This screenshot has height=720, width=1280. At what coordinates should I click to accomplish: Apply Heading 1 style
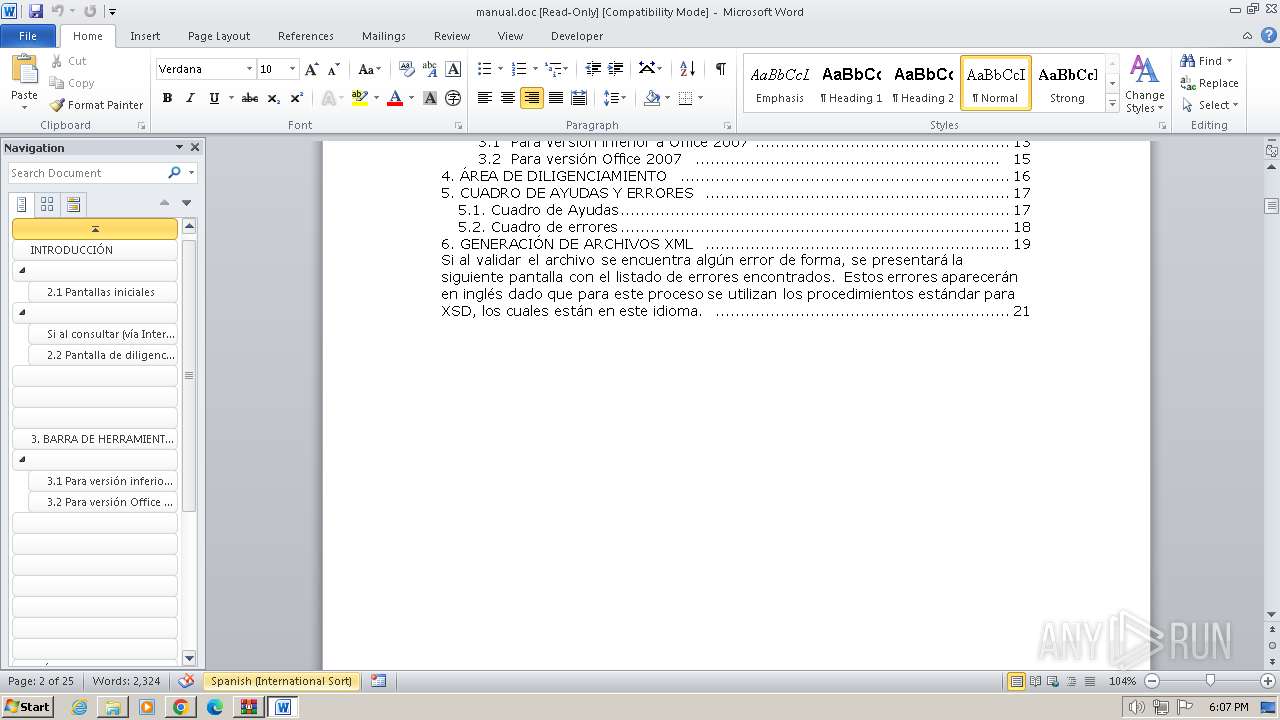pos(851,83)
